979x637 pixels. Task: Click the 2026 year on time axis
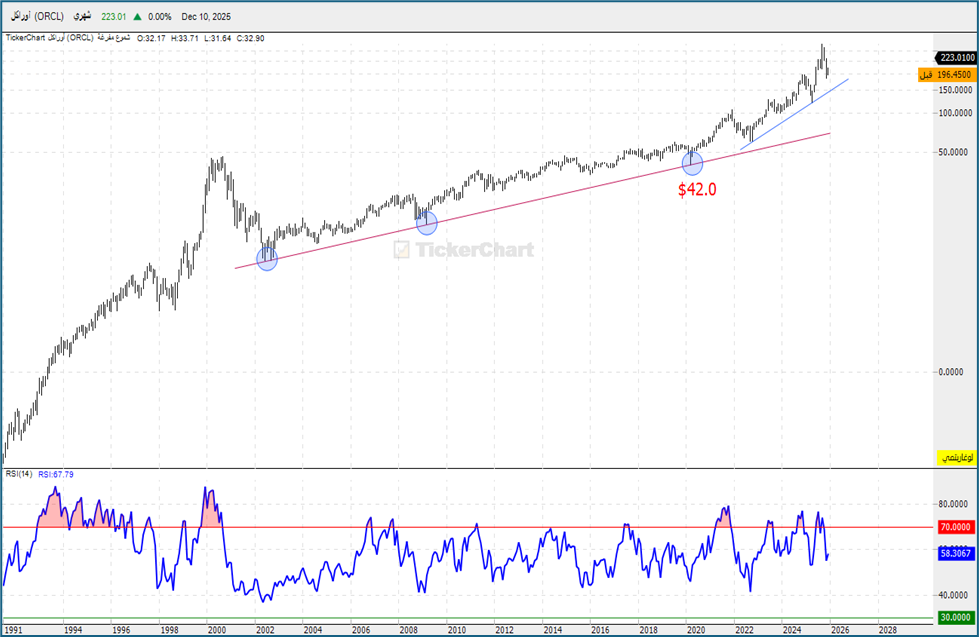(x=840, y=630)
